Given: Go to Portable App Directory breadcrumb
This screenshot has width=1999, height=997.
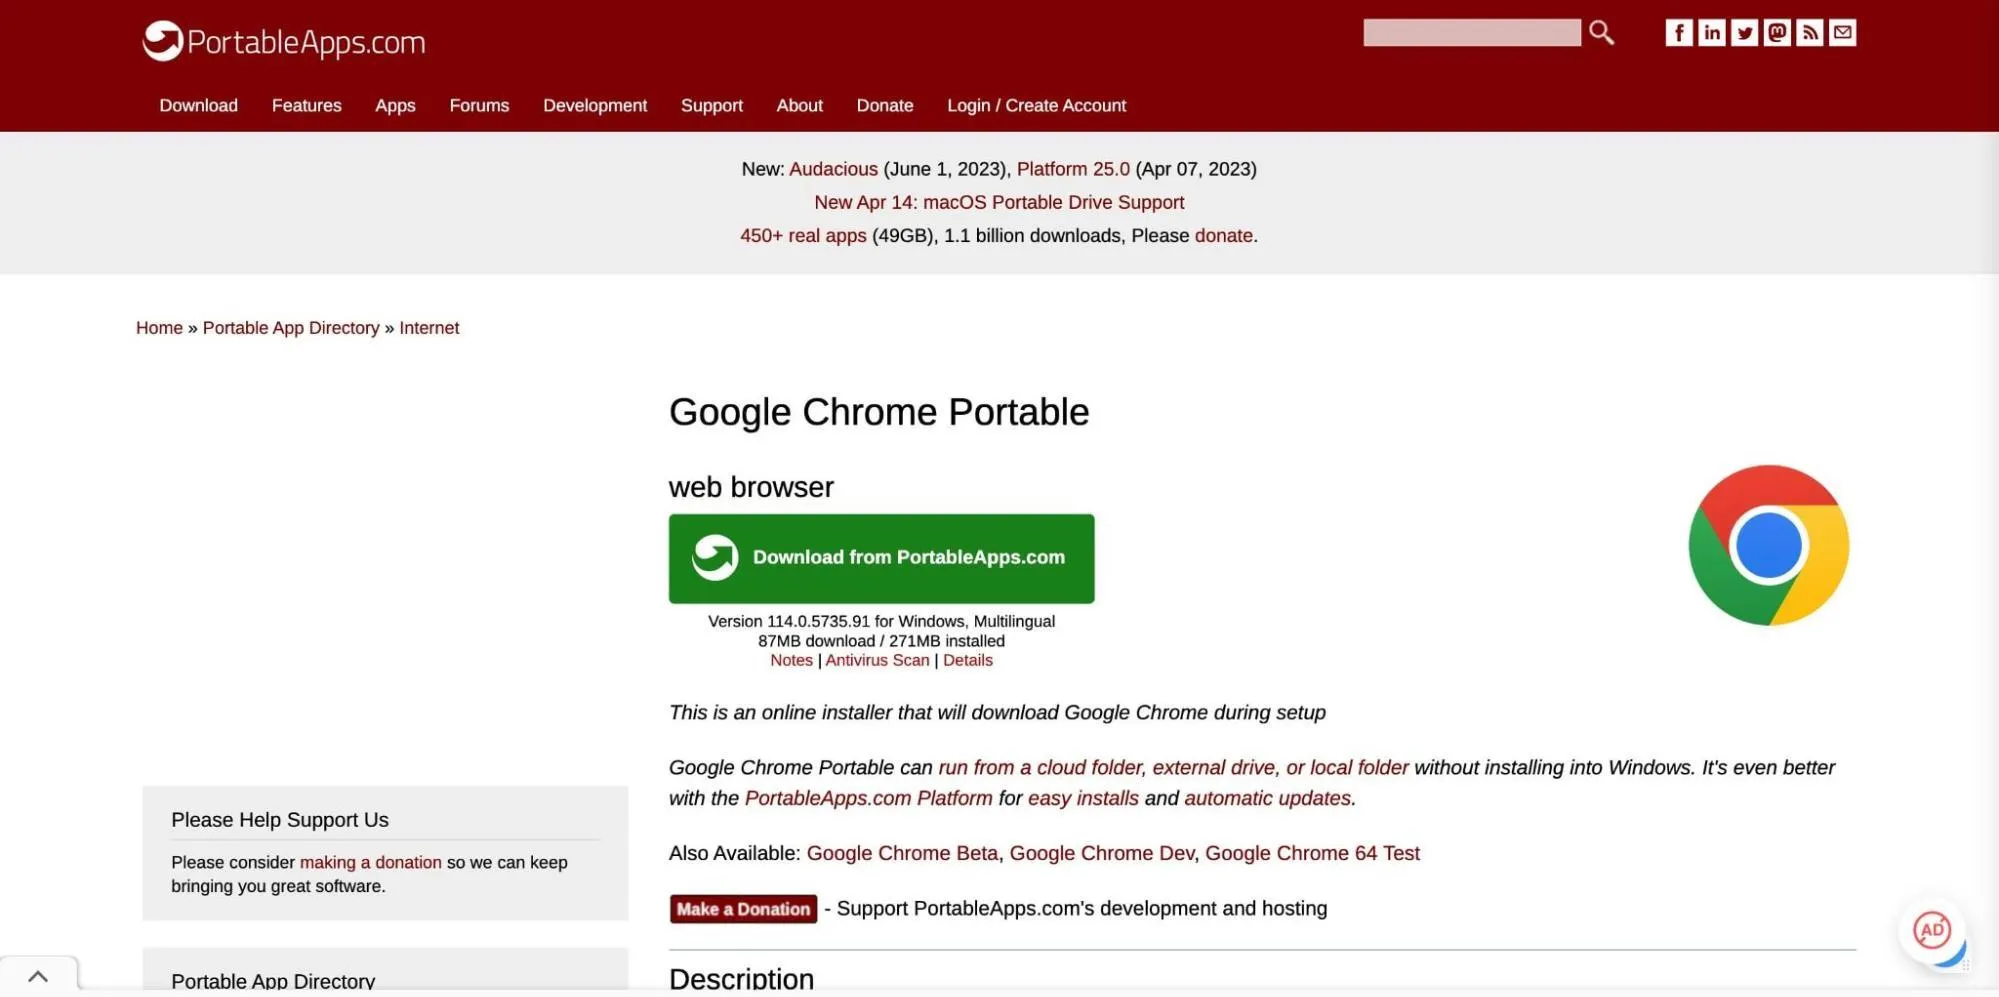Looking at the screenshot, I should click(291, 328).
